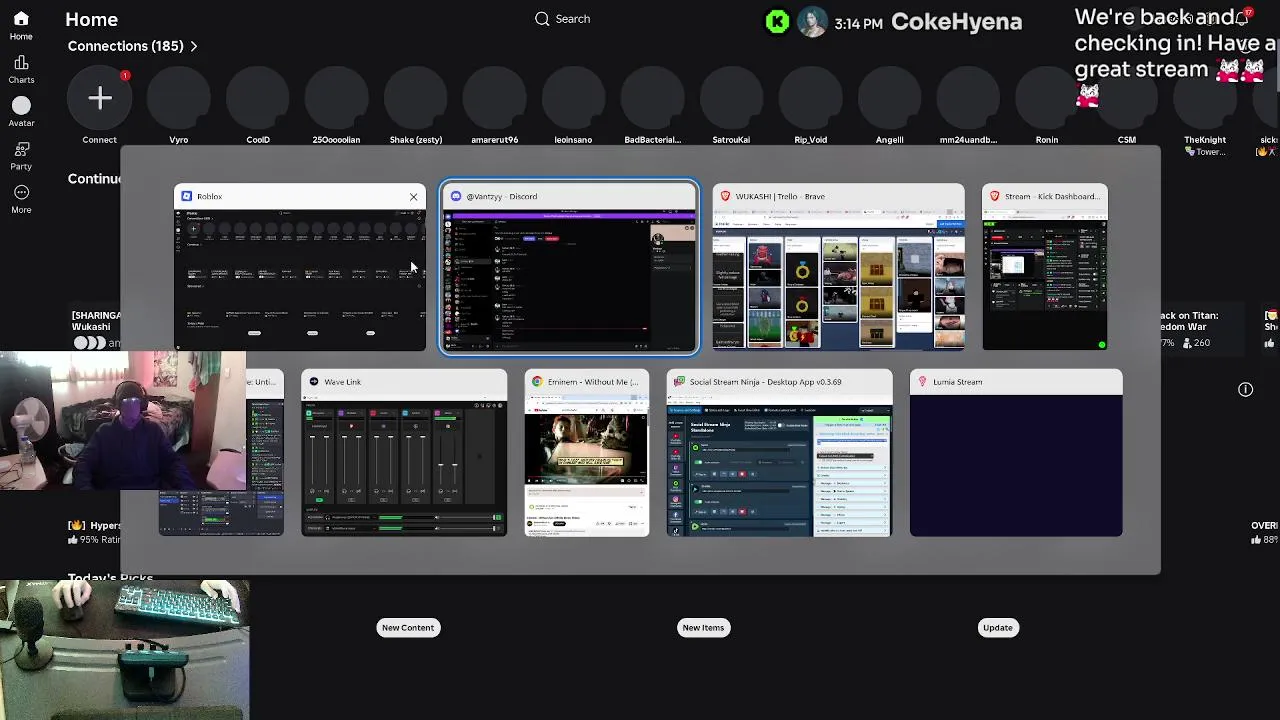Click the green Kick logo icon
The height and width of the screenshot is (720, 1280).
click(777, 22)
